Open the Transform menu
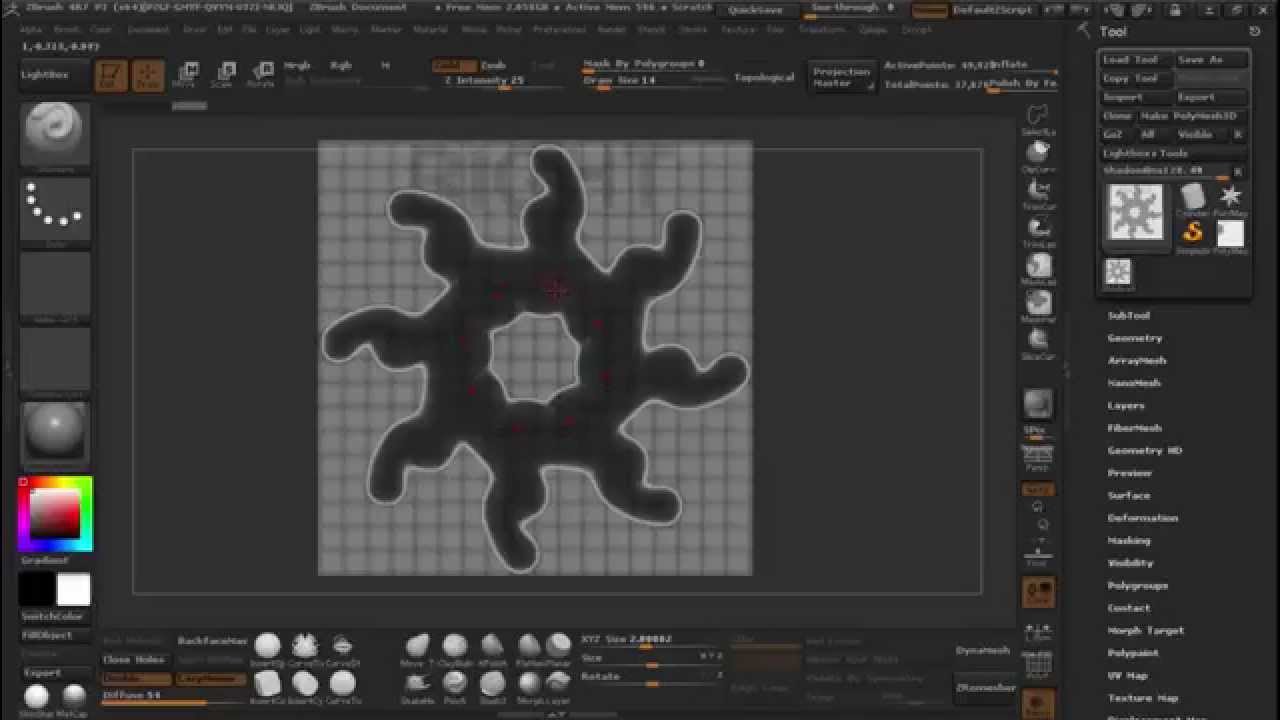 click(821, 30)
